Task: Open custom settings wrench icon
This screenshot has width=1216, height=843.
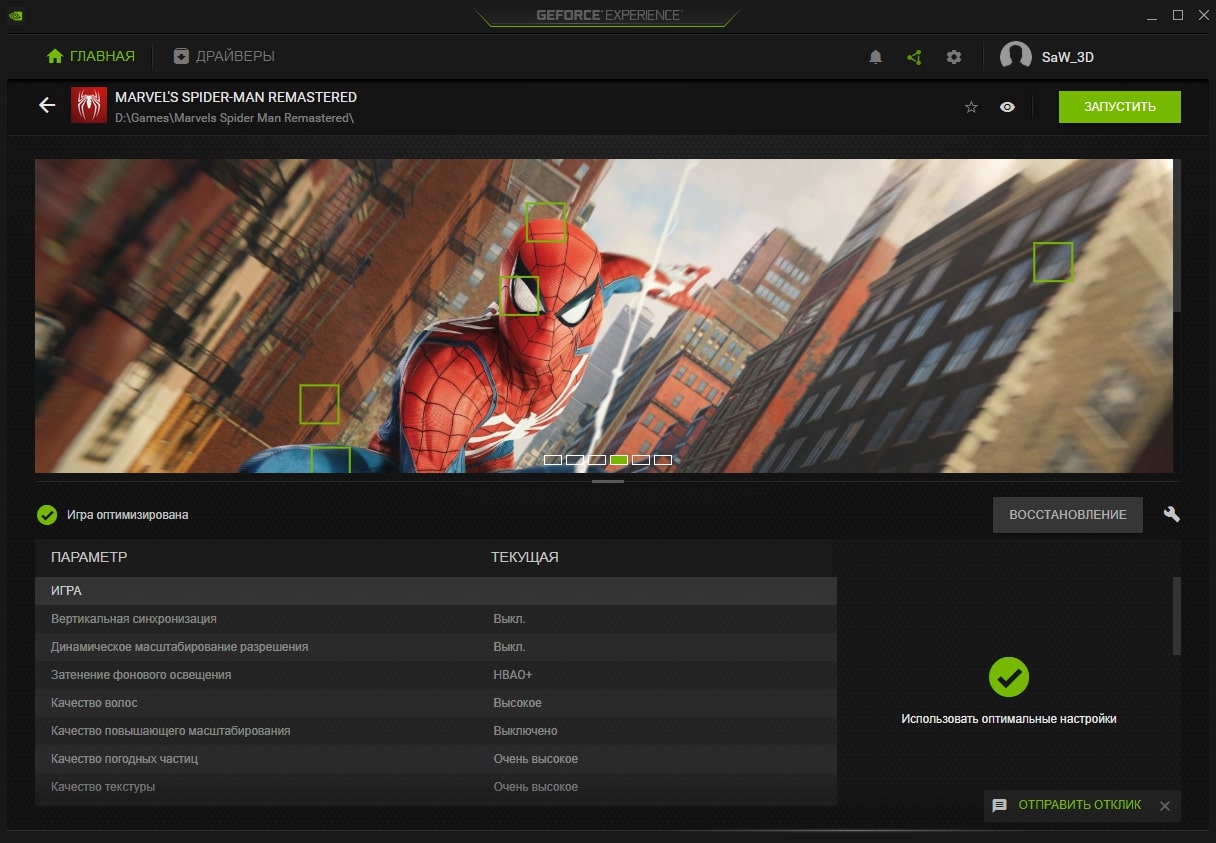Action: pyautogui.click(x=1172, y=514)
